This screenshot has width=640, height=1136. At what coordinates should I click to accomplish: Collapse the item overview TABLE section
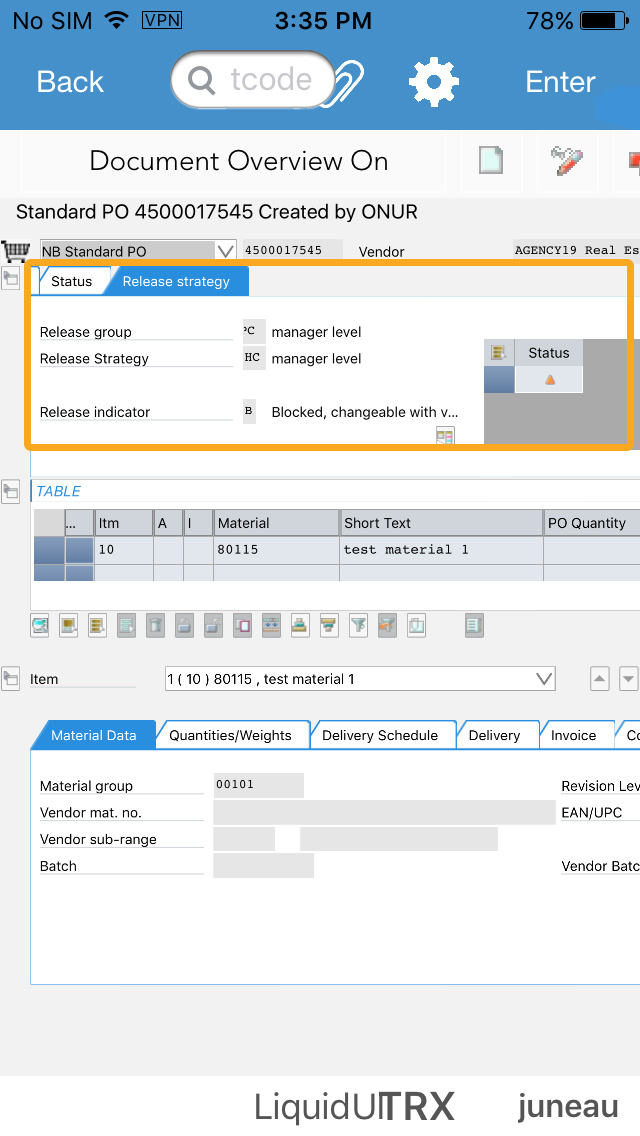point(11,490)
